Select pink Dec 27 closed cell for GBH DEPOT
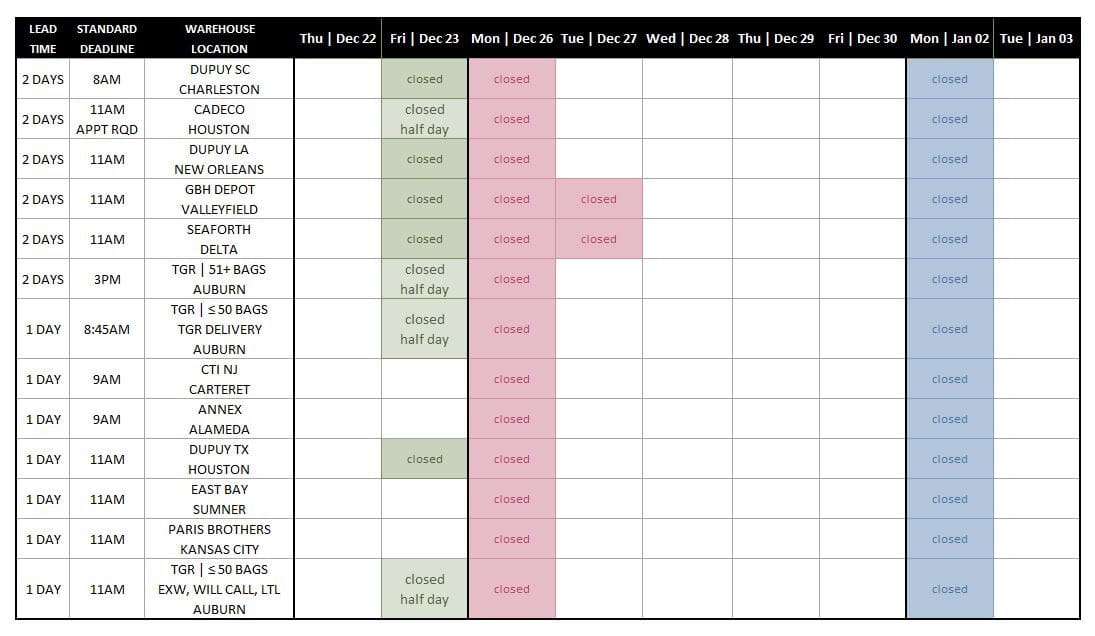Screen dimensions: 1095x636 click(599, 199)
